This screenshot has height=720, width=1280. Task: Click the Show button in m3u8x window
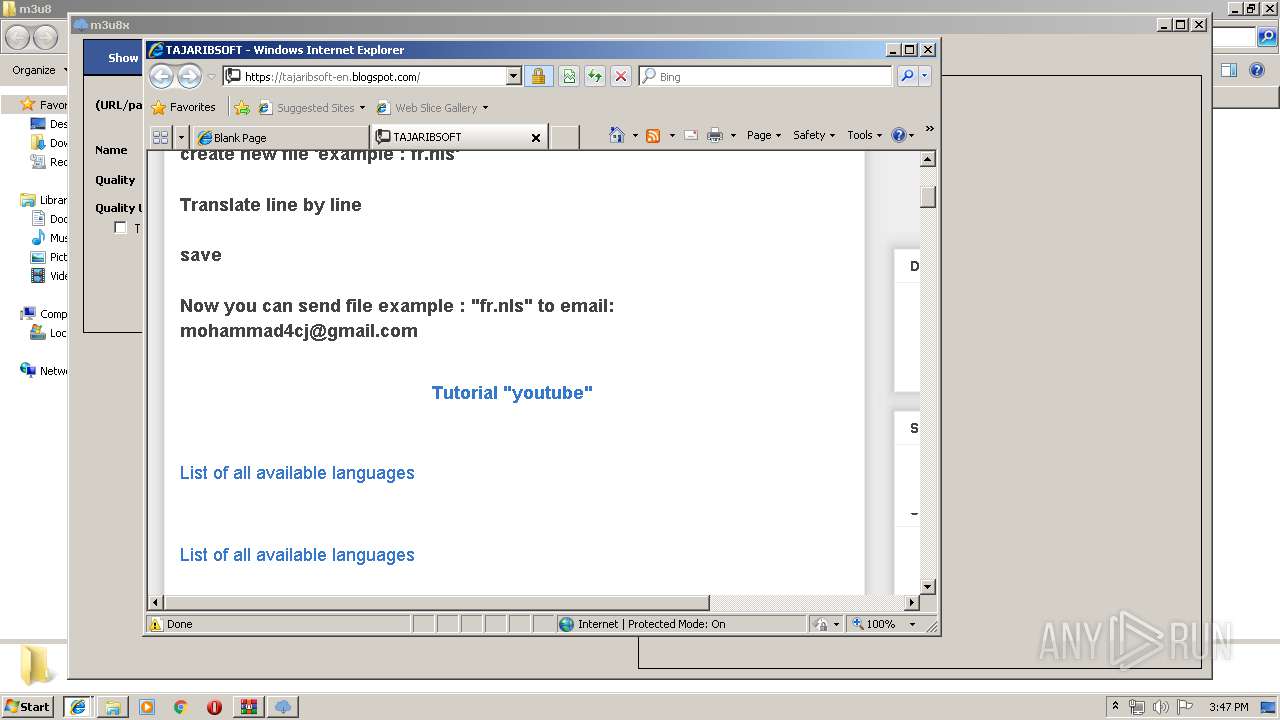pos(123,58)
